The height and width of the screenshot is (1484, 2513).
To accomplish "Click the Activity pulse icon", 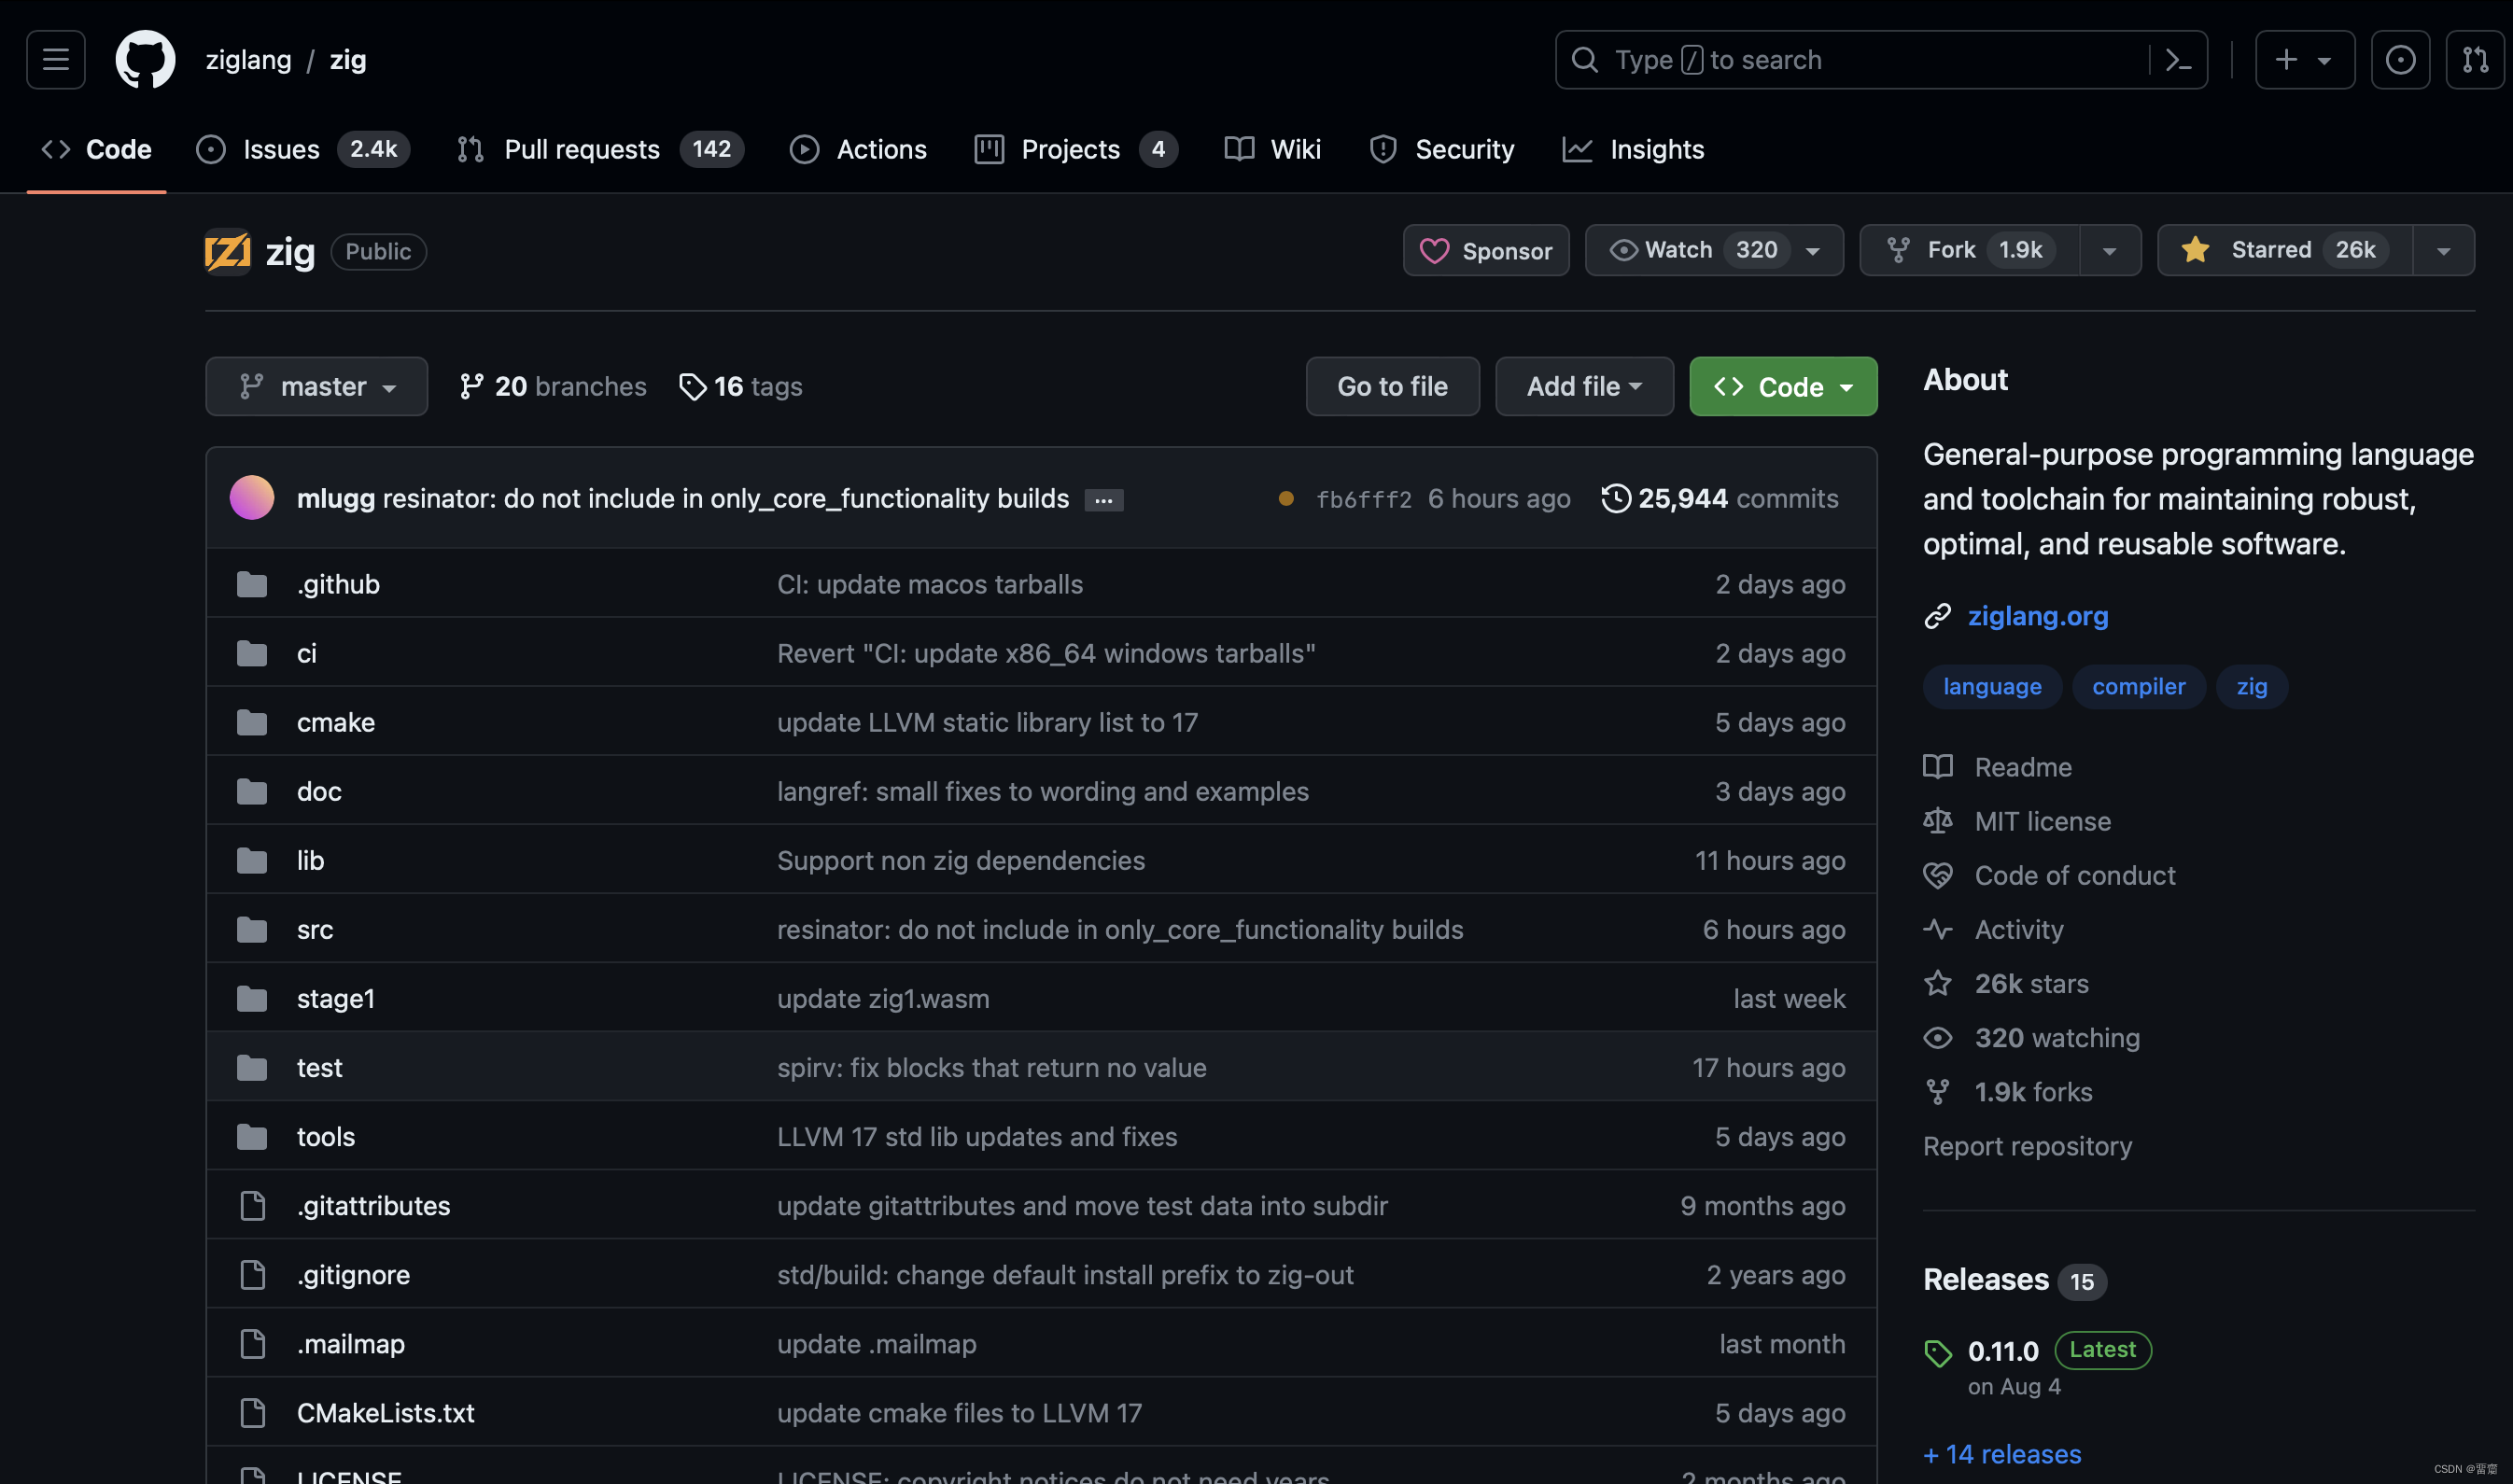I will [x=1938, y=929].
